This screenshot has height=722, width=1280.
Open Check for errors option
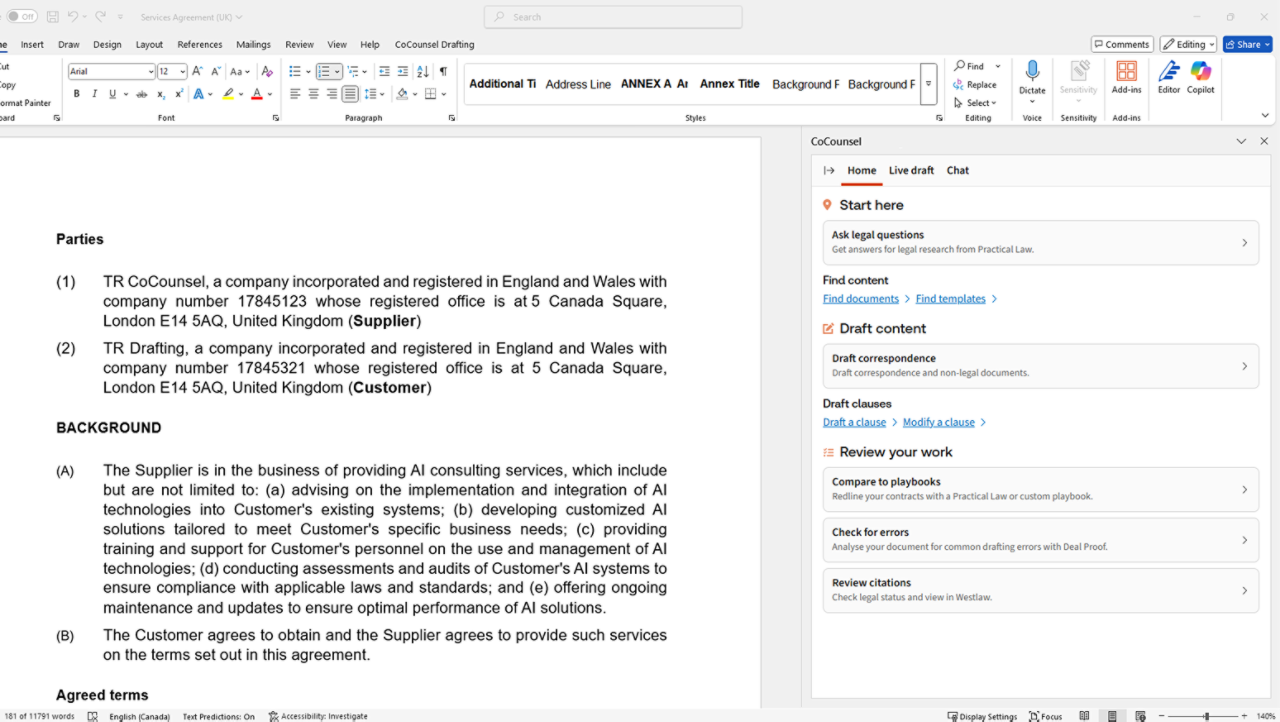[1040, 539]
